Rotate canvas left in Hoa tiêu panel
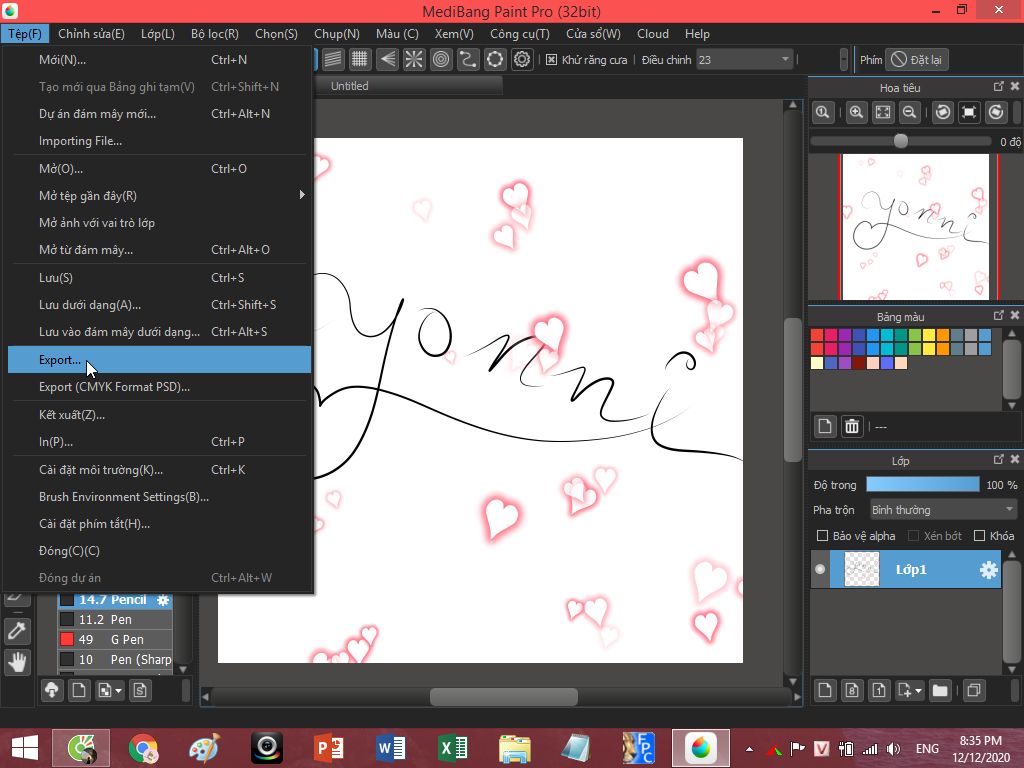Image resolution: width=1024 pixels, height=768 pixels. [x=942, y=112]
